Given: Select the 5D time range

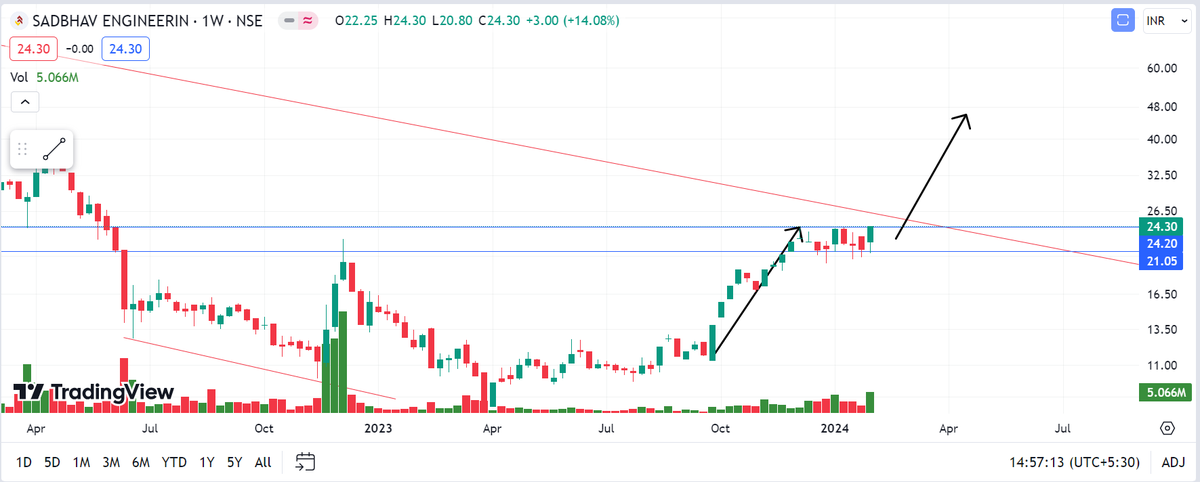Looking at the screenshot, I should coord(53,462).
